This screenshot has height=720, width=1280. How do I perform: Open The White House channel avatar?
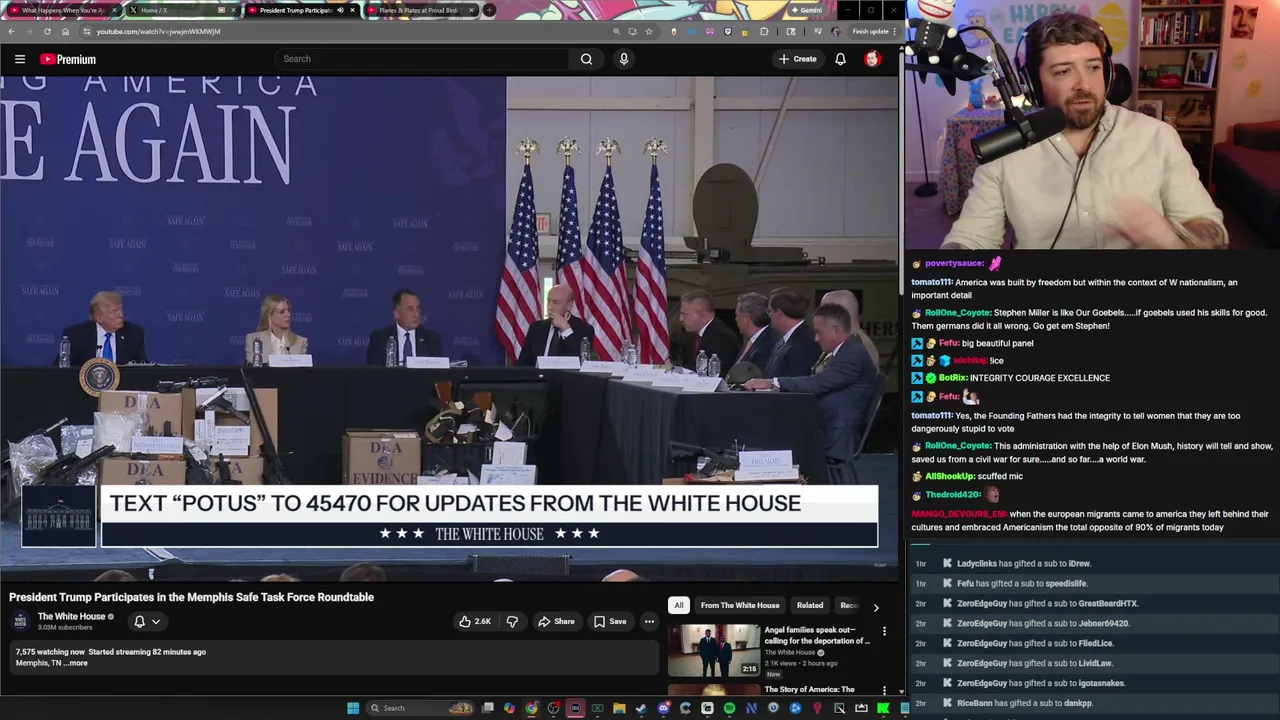20,621
